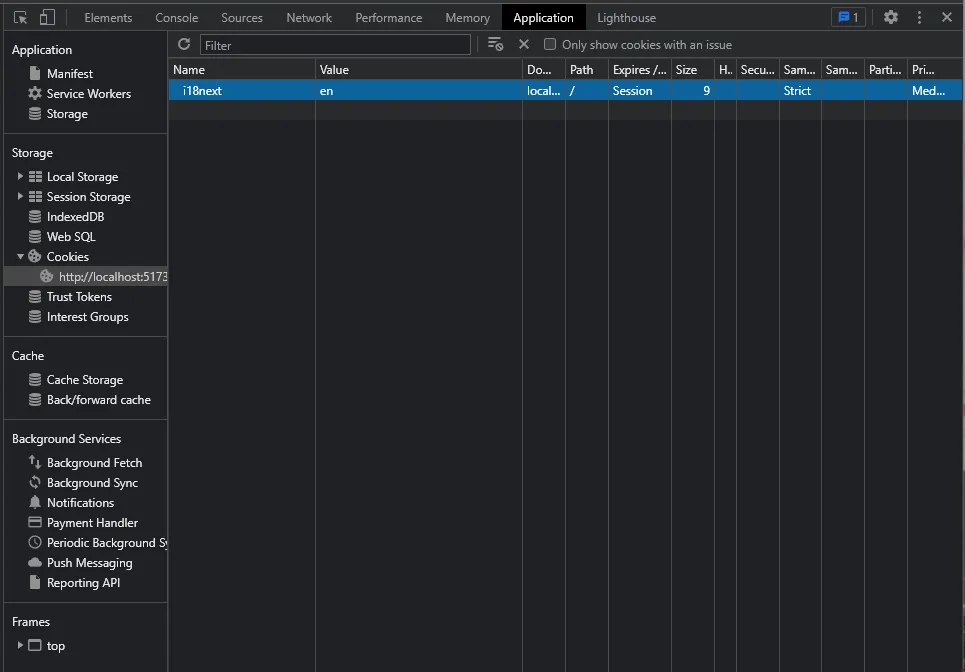Expand the Session Storage tree
965x672 pixels.
click(20, 197)
